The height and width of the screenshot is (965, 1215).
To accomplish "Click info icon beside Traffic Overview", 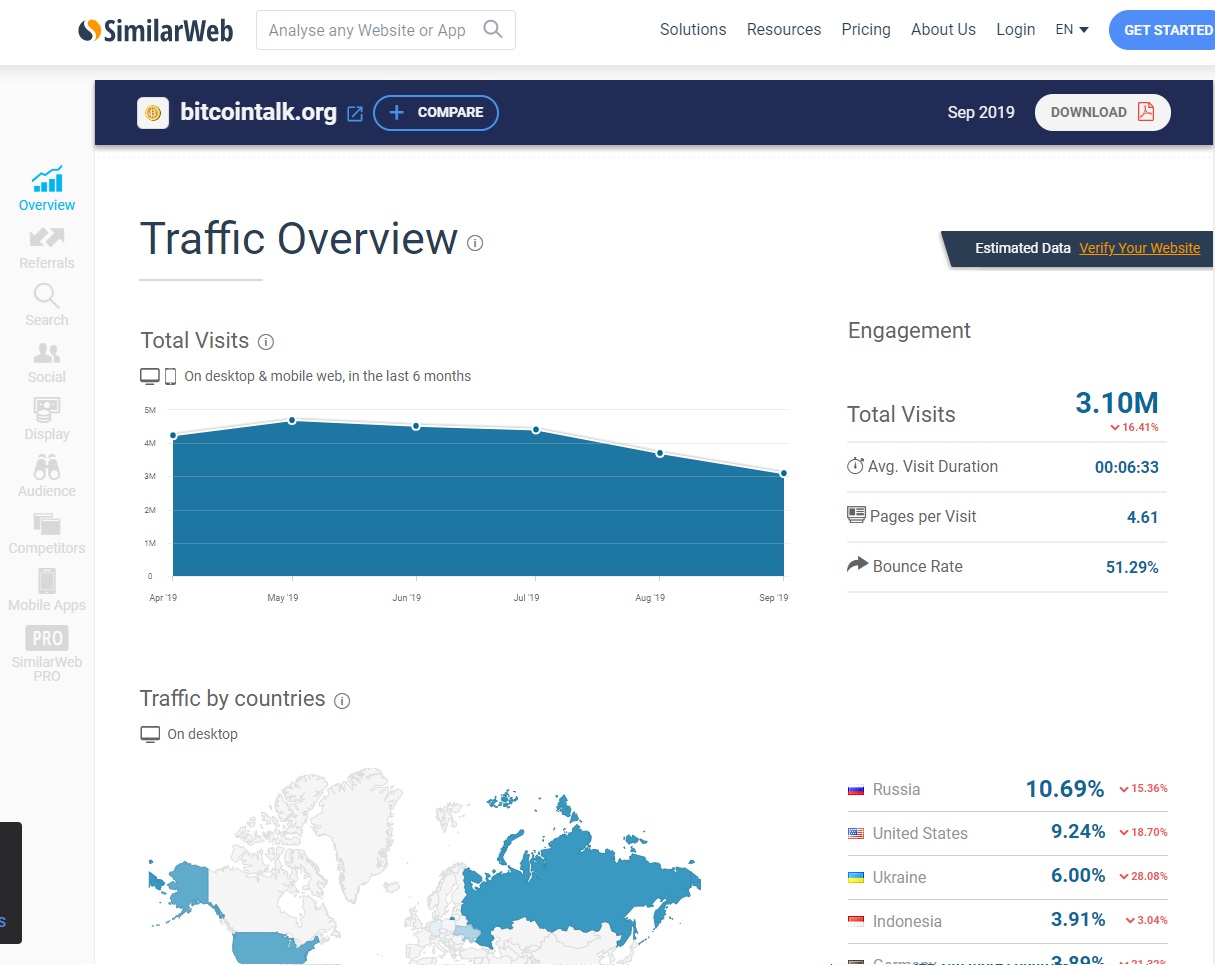I will [x=475, y=243].
